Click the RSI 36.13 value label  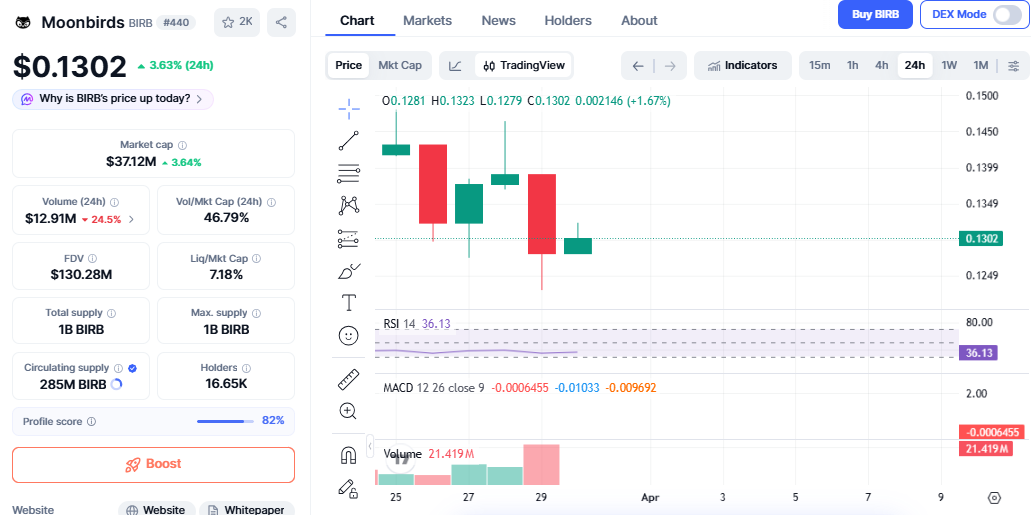point(978,353)
